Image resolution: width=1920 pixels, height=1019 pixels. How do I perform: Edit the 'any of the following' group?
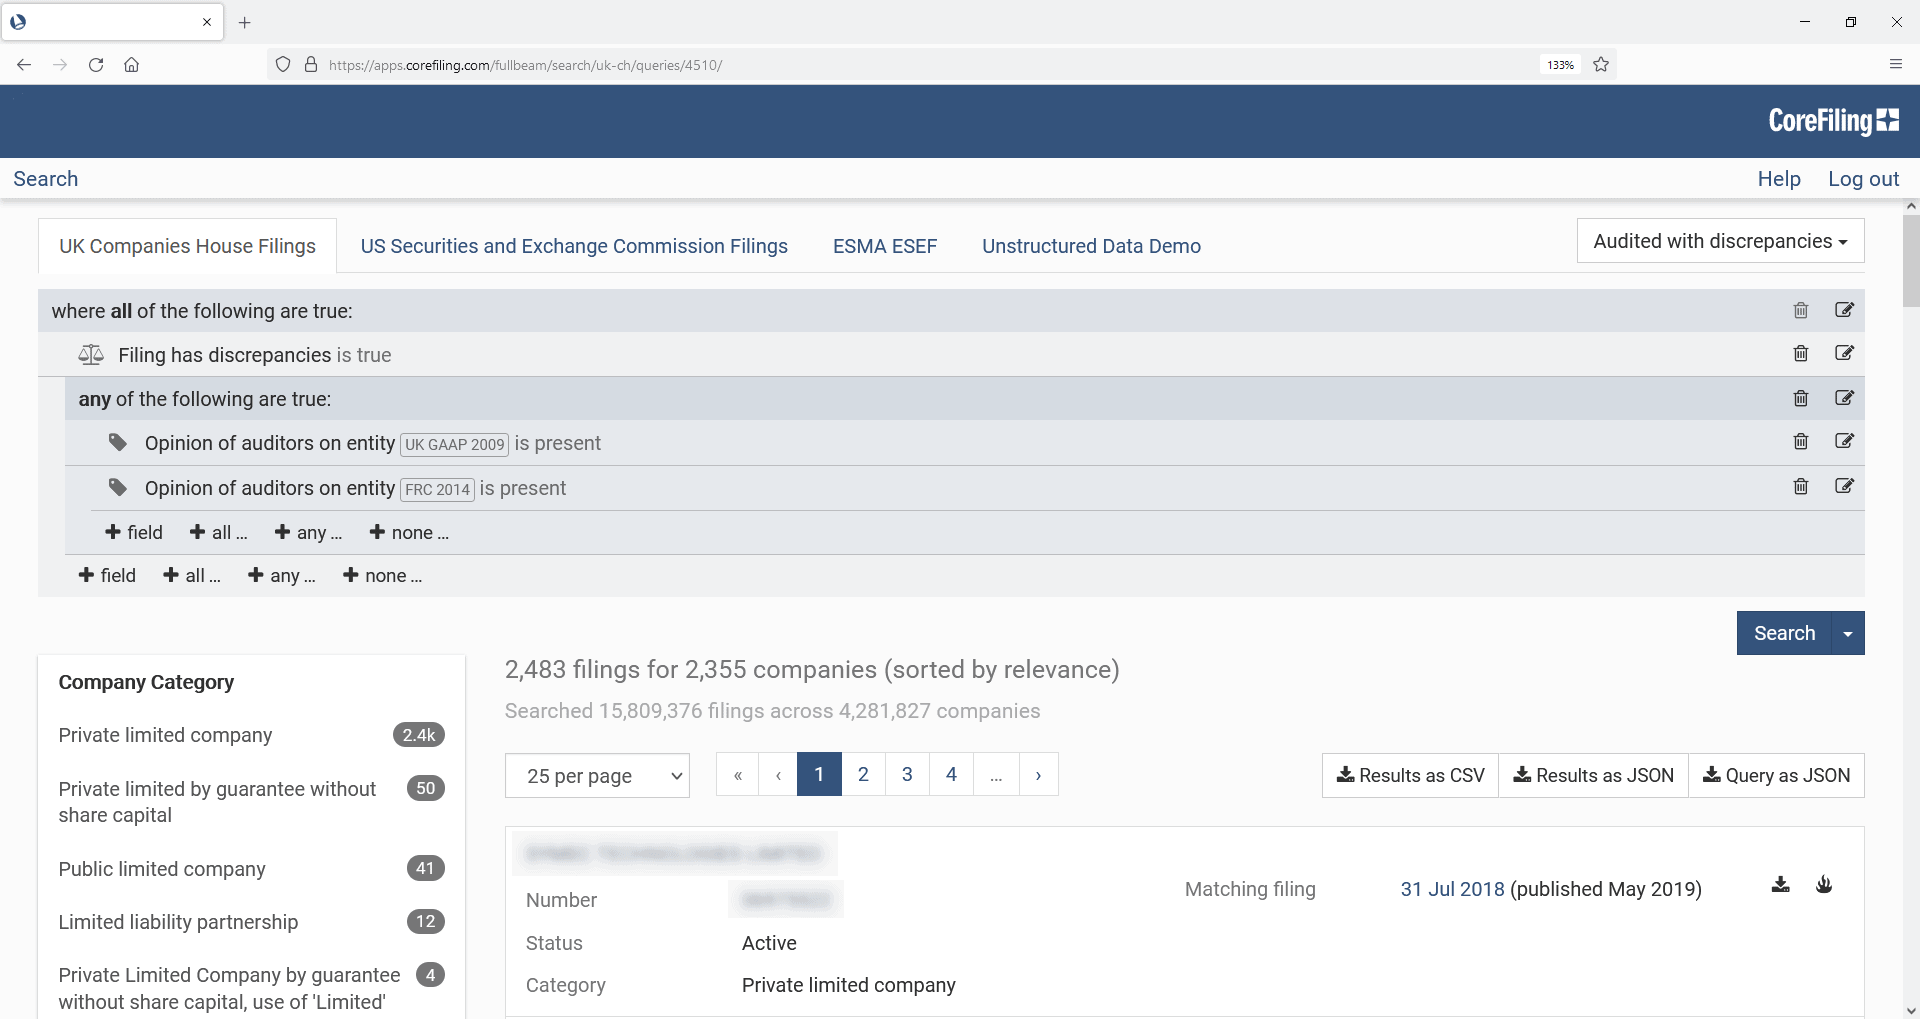[1845, 398]
